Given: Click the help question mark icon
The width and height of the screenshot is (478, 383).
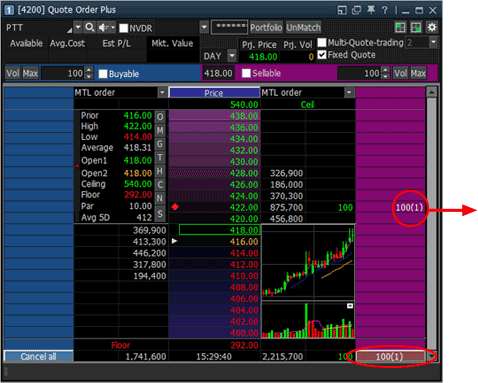Looking at the screenshot, I should pos(385,10).
